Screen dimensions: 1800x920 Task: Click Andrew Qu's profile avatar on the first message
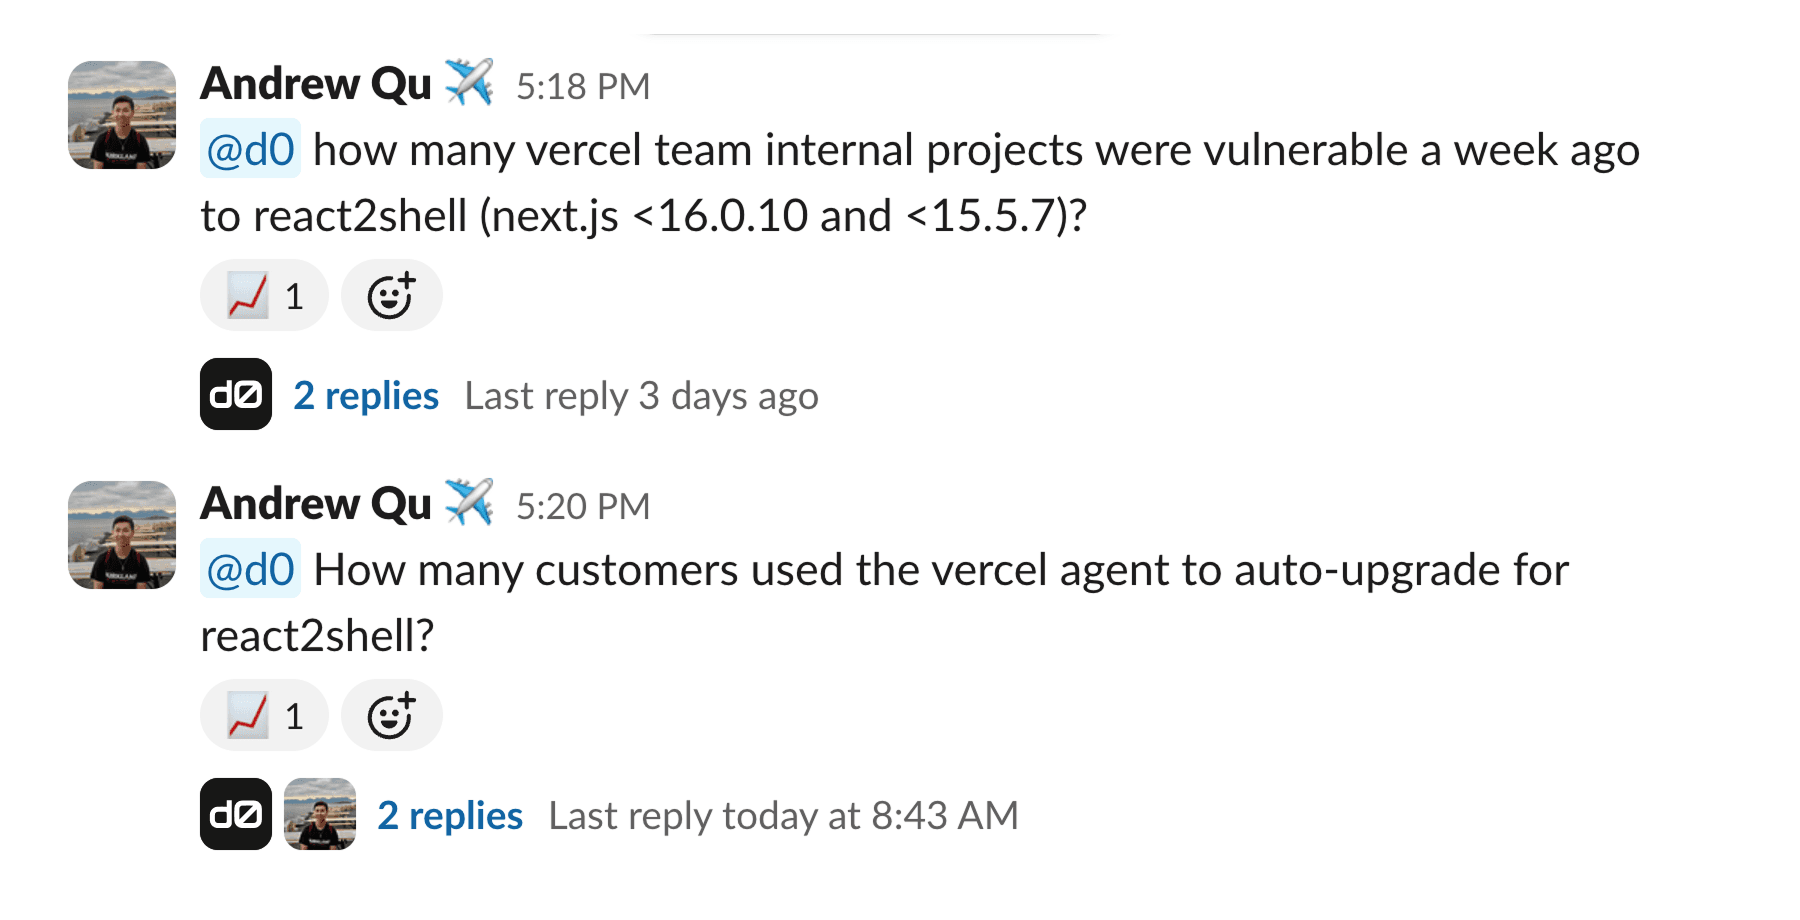(120, 115)
